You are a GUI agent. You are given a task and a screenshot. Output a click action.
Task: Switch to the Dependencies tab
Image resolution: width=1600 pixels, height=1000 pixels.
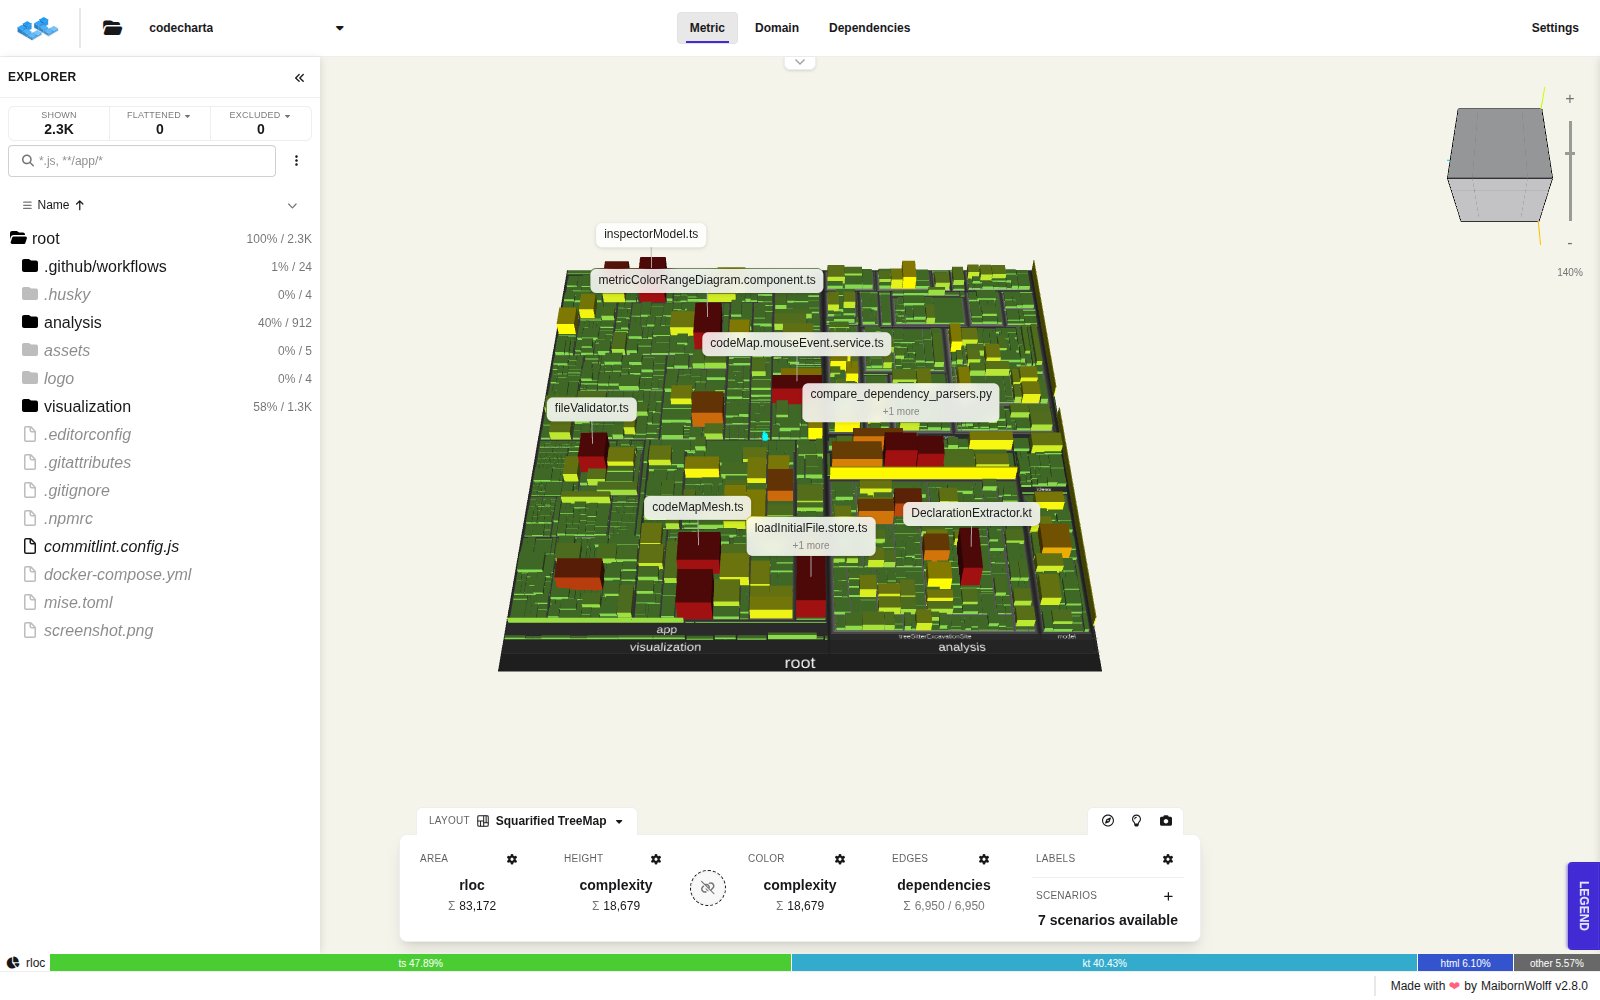(869, 28)
